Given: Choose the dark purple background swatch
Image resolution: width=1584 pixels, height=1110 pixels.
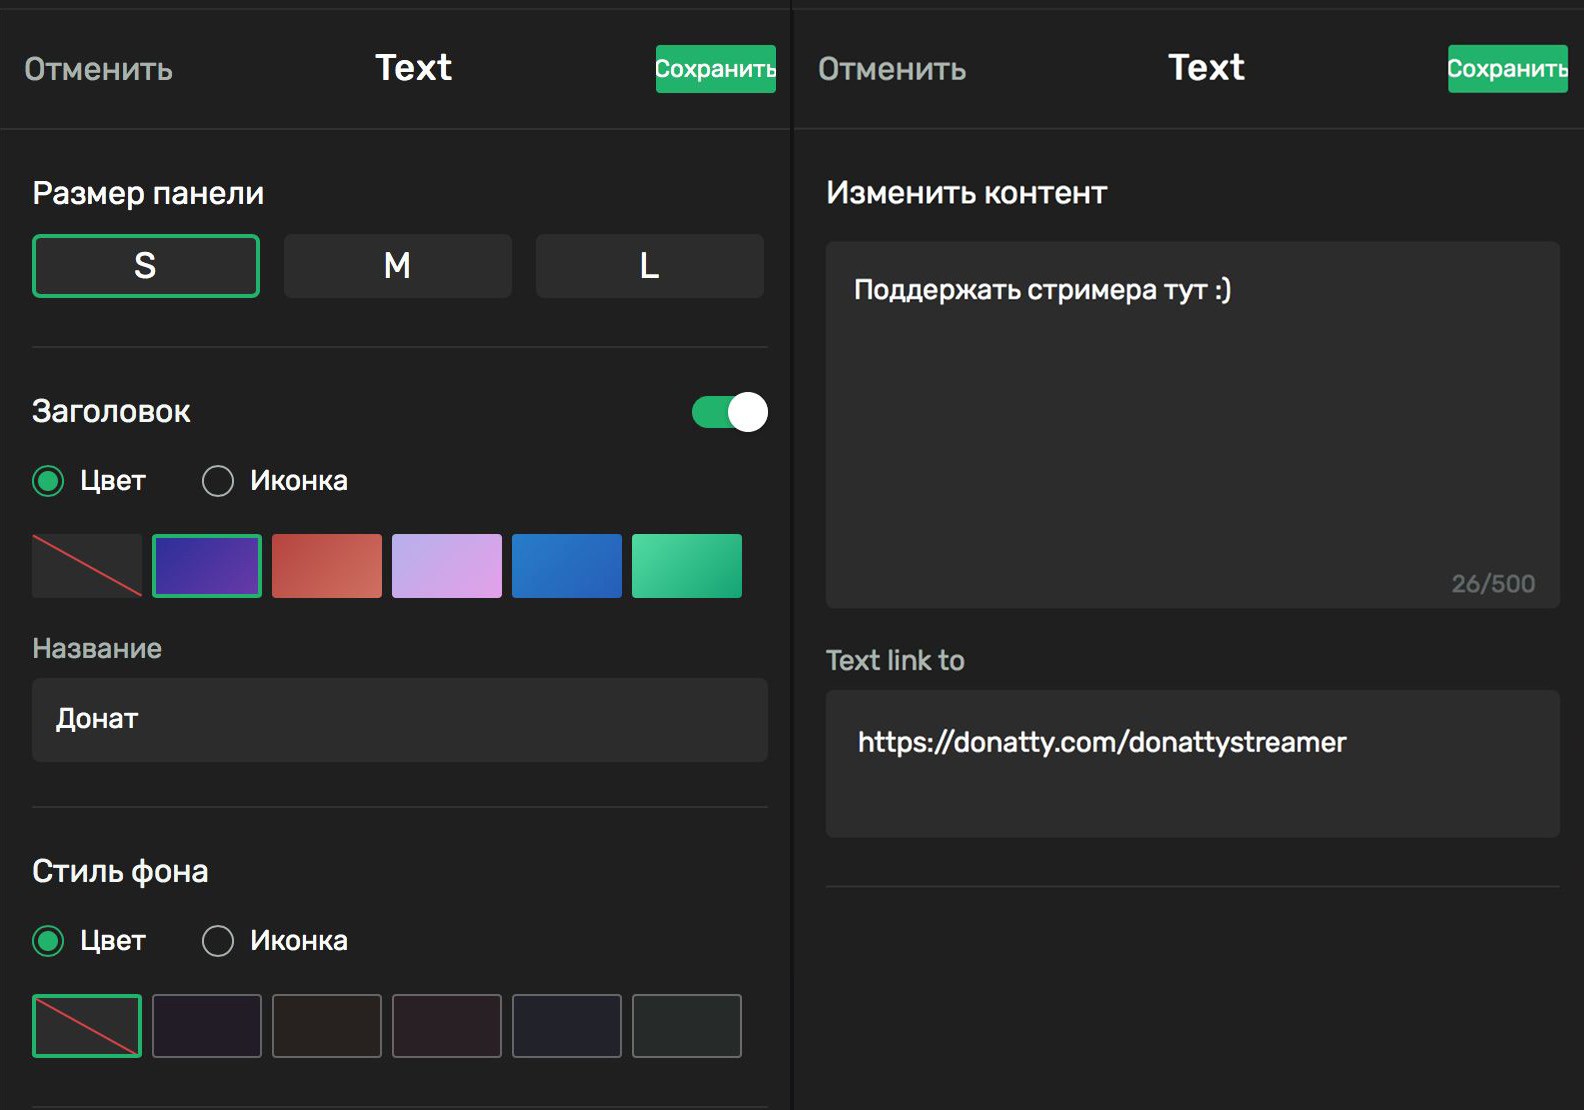Looking at the screenshot, I should click(x=207, y=1026).
